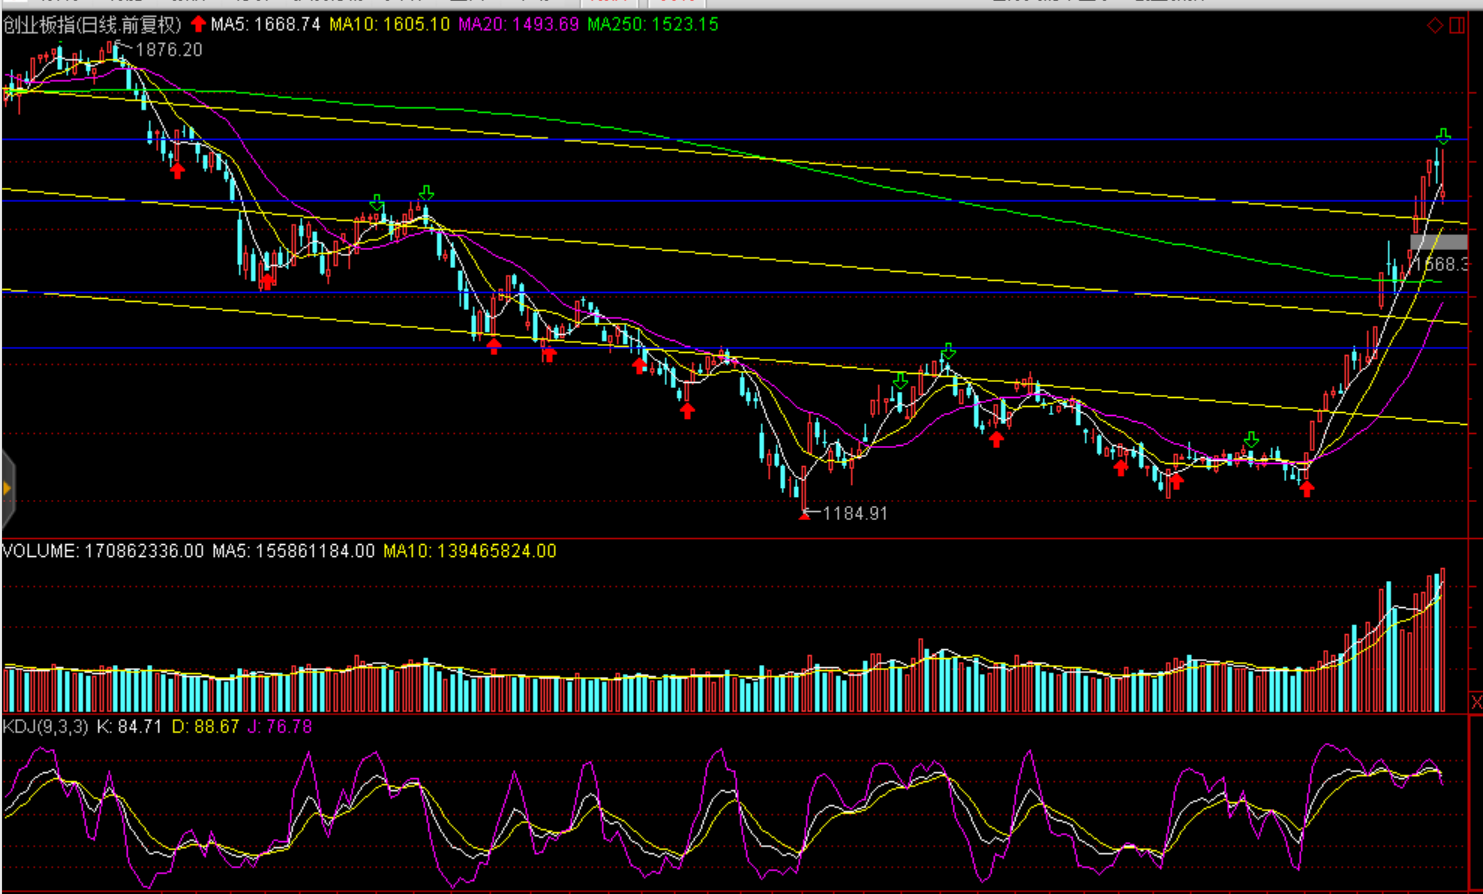Open the 创业板指 daily chart title settings
The height and width of the screenshot is (894, 1483).
[92, 24]
